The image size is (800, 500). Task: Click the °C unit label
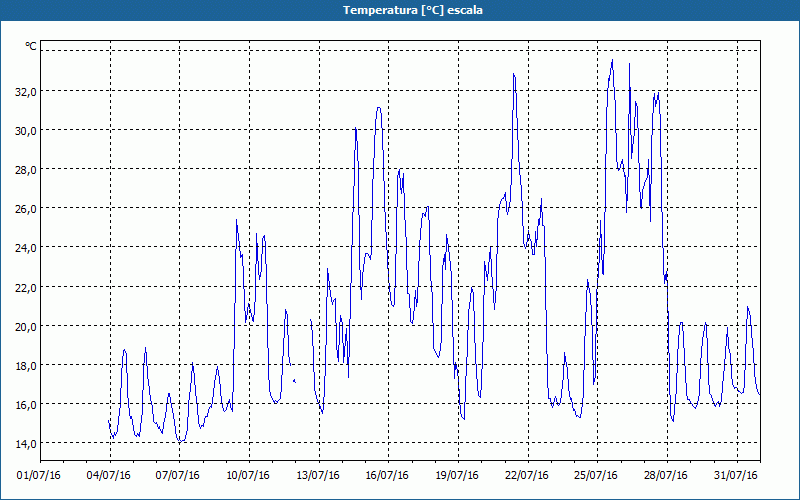coord(31,46)
